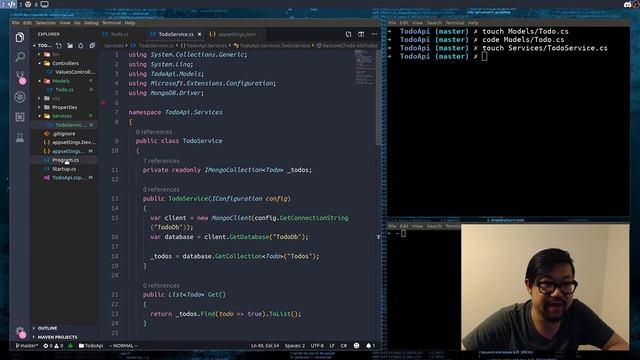This screenshot has width=640, height=360.
Task: Click the editor minimap preview
Action: (x=364, y=67)
